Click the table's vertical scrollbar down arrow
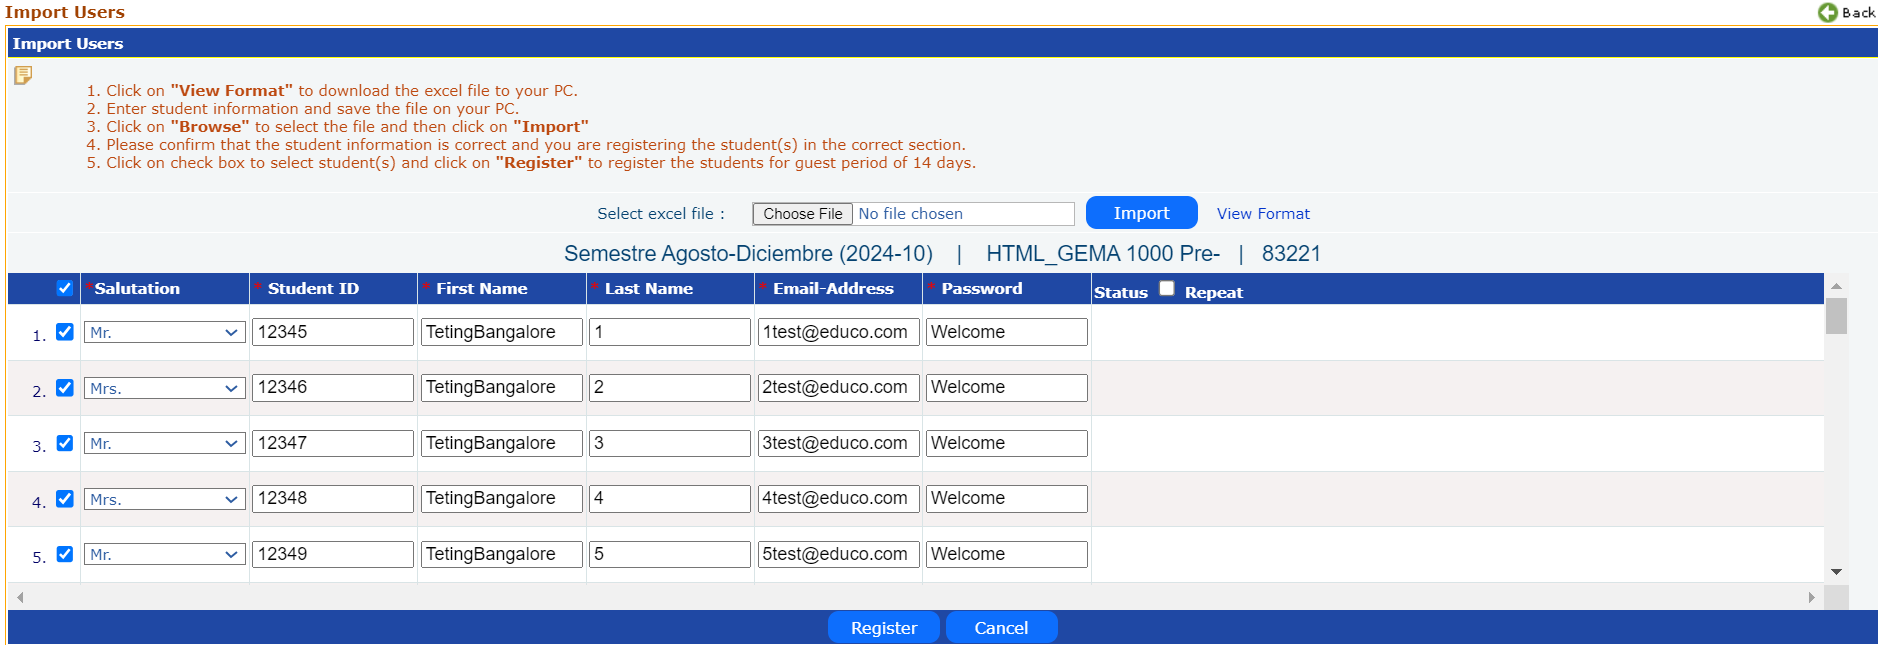Screen dimensions: 1878x645 [x=1836, y=572]
